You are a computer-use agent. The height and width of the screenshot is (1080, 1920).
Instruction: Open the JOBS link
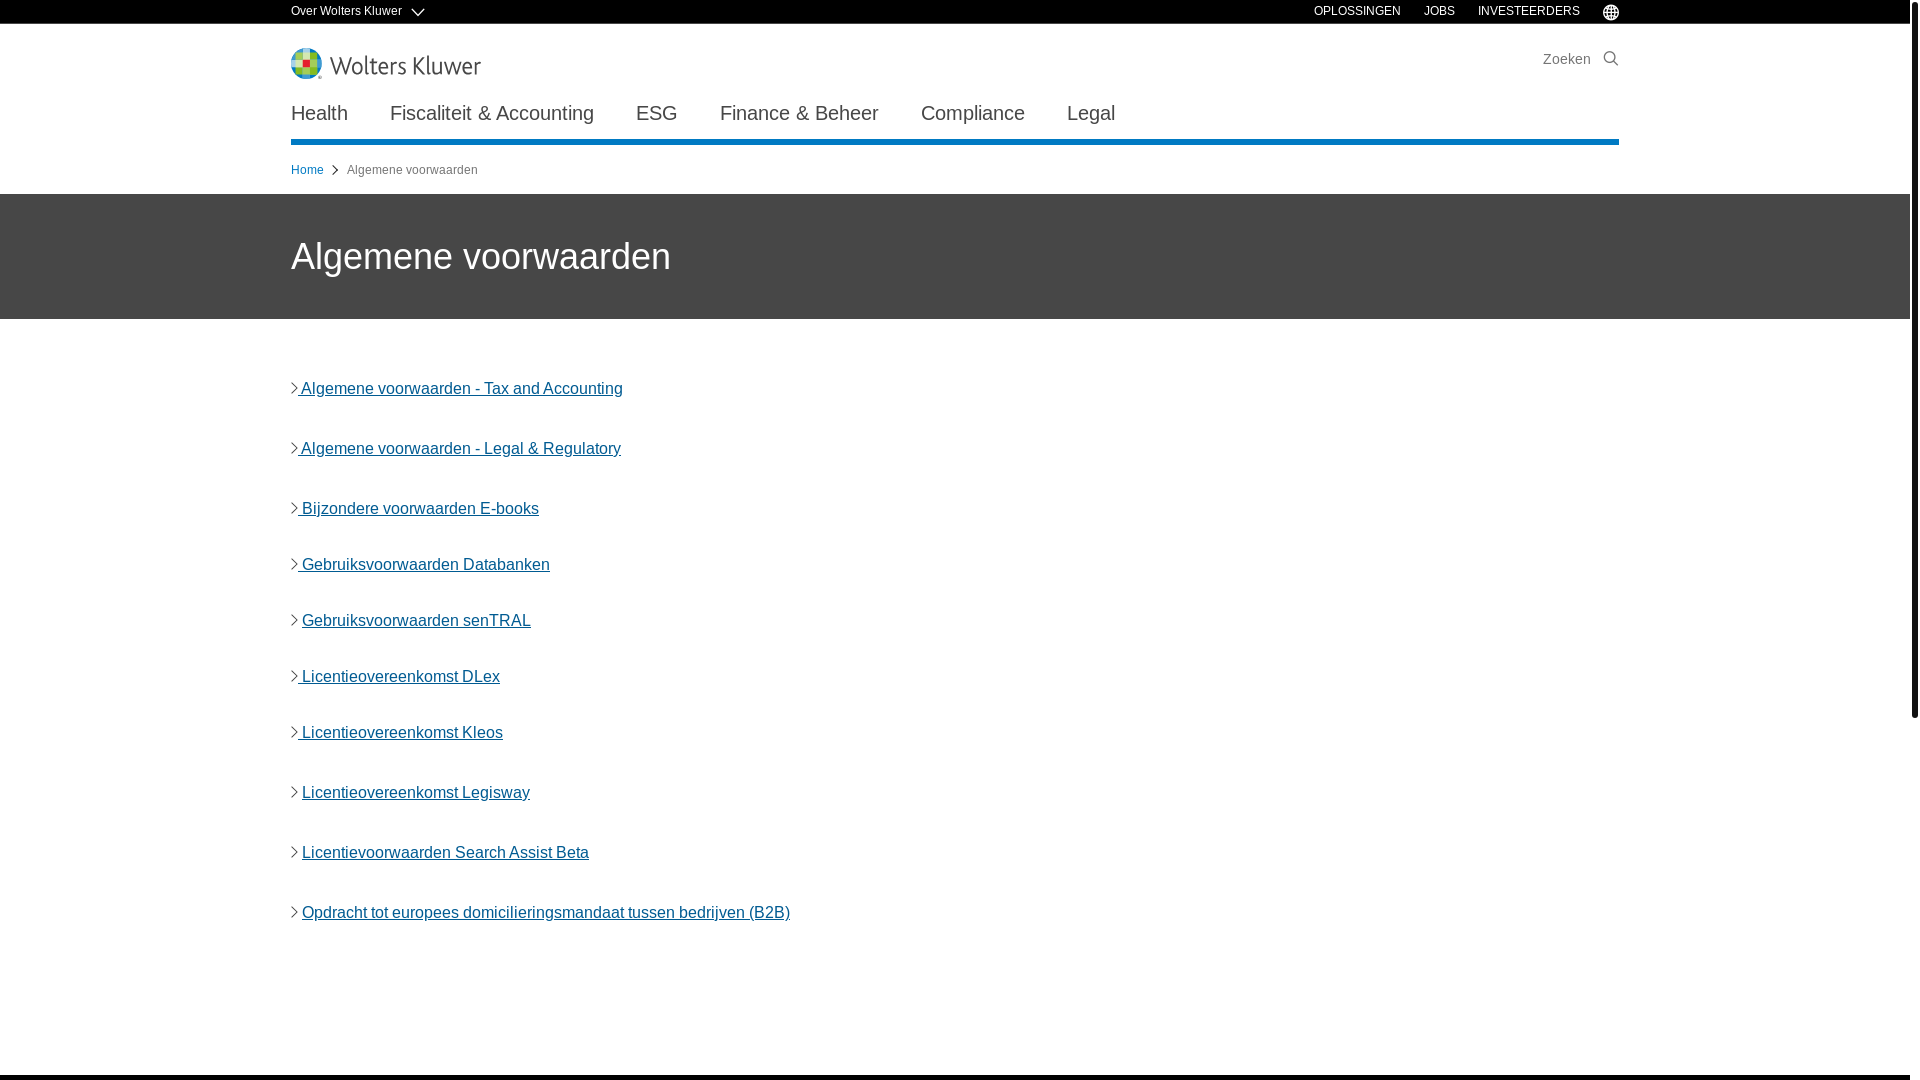pyautogui.click(x=1439, y=11)
